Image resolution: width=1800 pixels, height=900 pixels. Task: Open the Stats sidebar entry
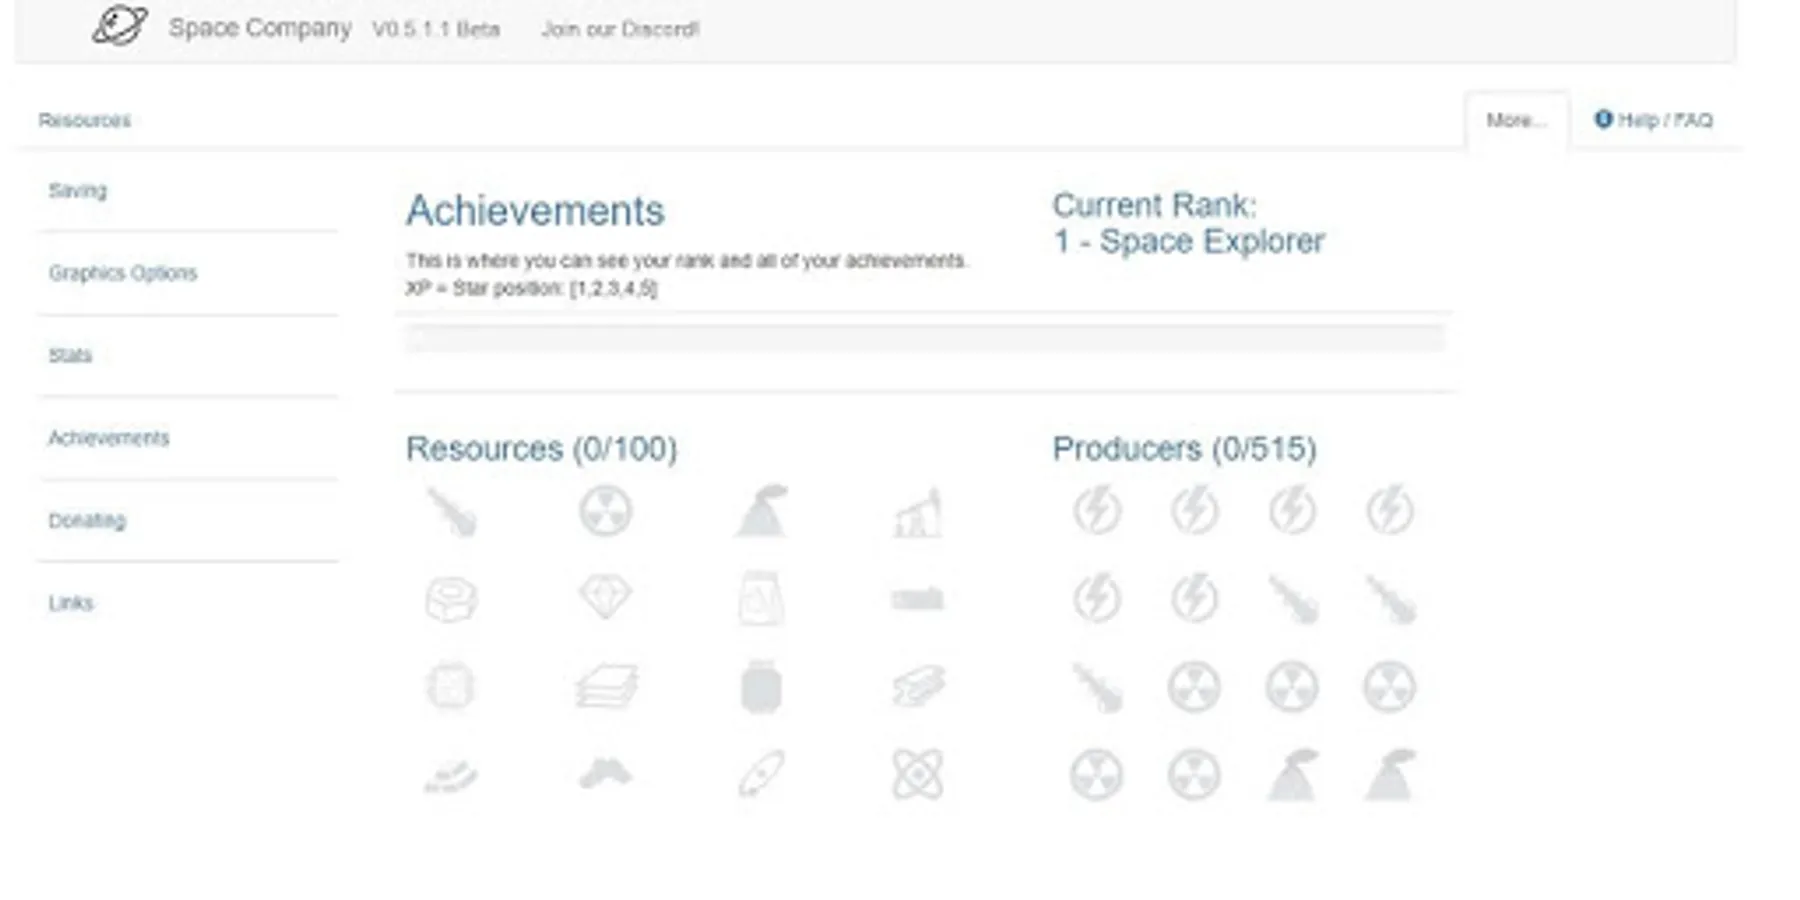tap(70, 356)
